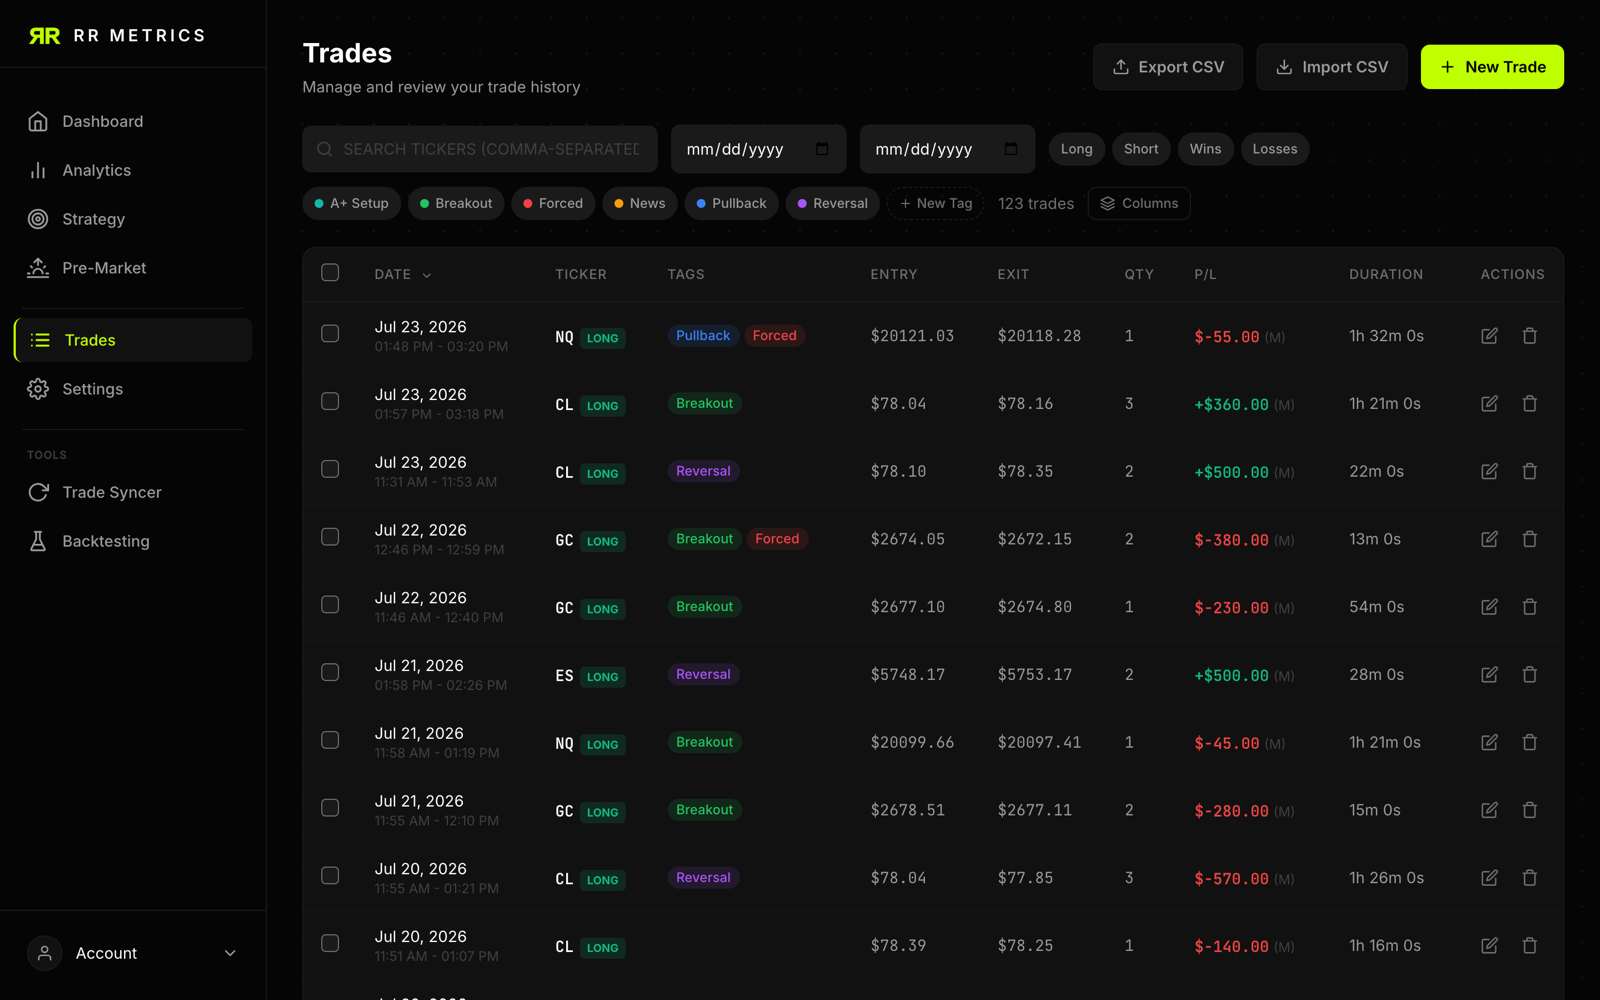1600x1000 pixels.
Task: Delete the ES trade with P/L +$500.00
Action: tap(1529, 675)
